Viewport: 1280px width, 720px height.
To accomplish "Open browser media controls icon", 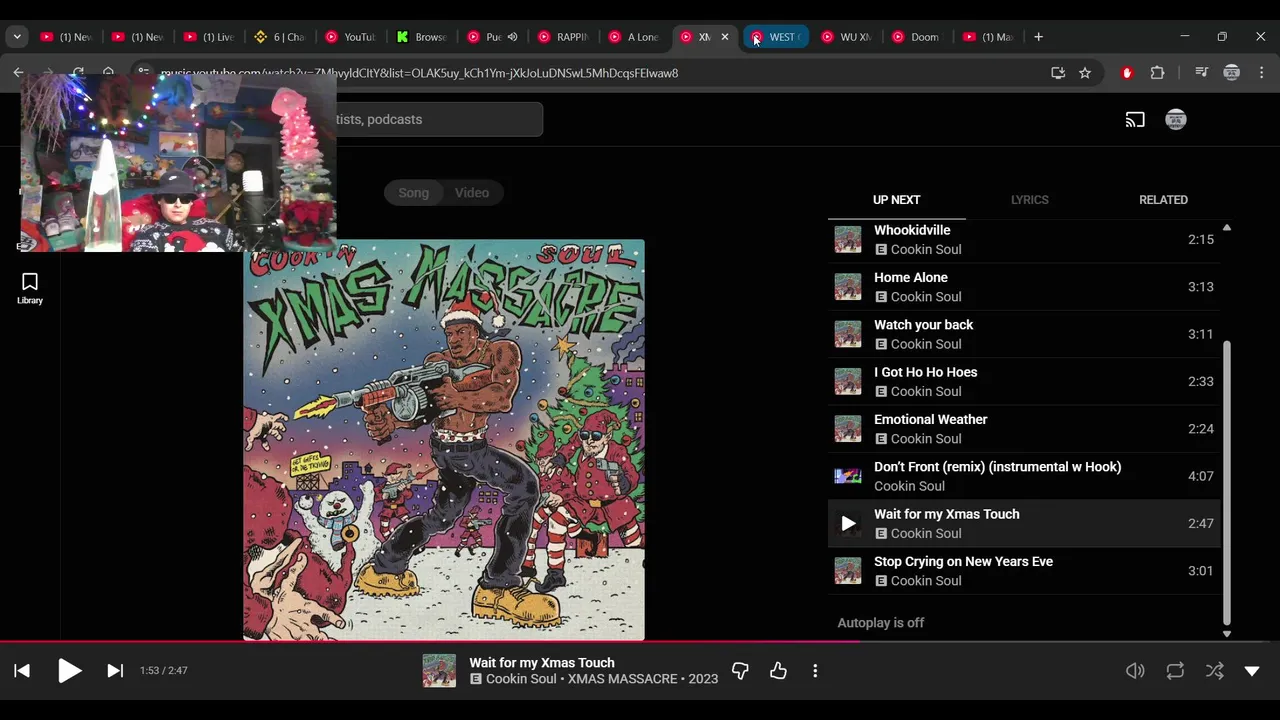I will (x=1202, y=73).
